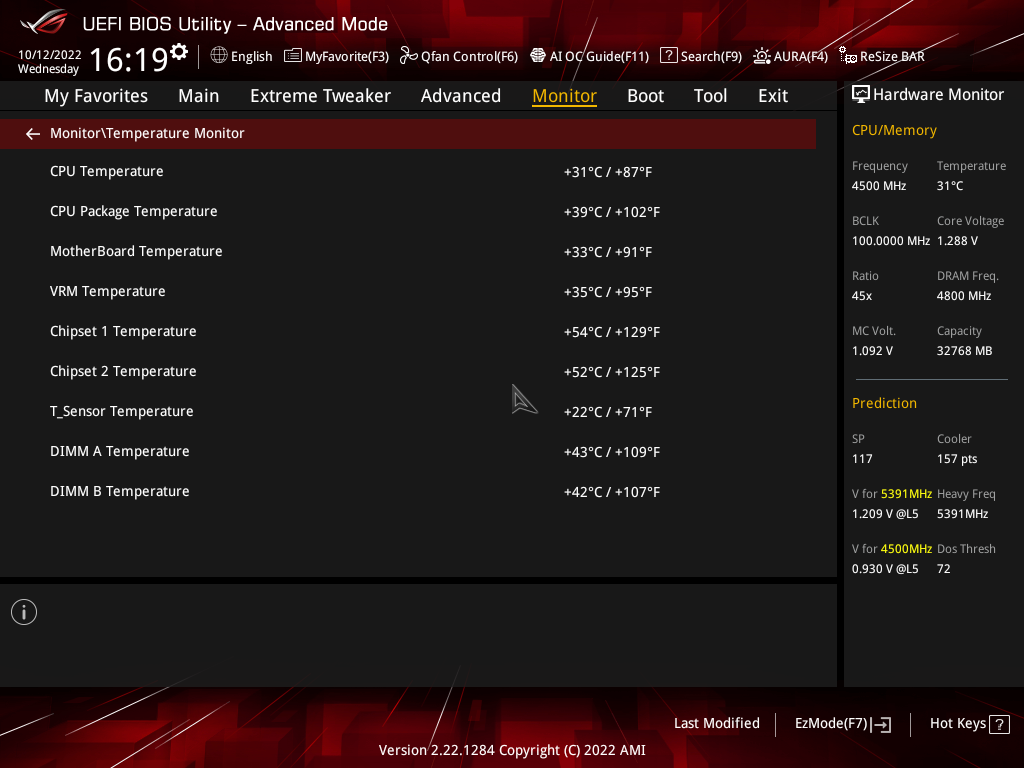Click the info circle icon
The width and height of the screenshot is (1024, 768).
24,612
